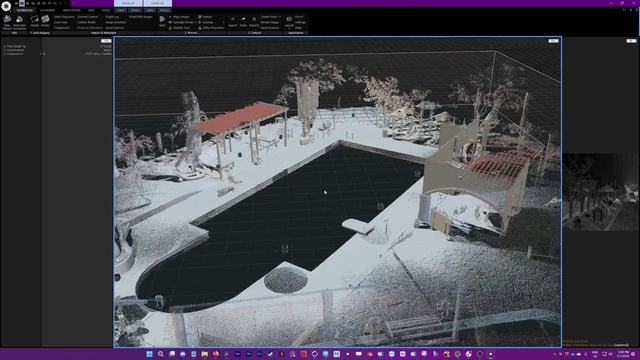The height and width of the screenshot is (360, 640).
Task: Open the view dropdown in the left panel
Action: (106, 41)
